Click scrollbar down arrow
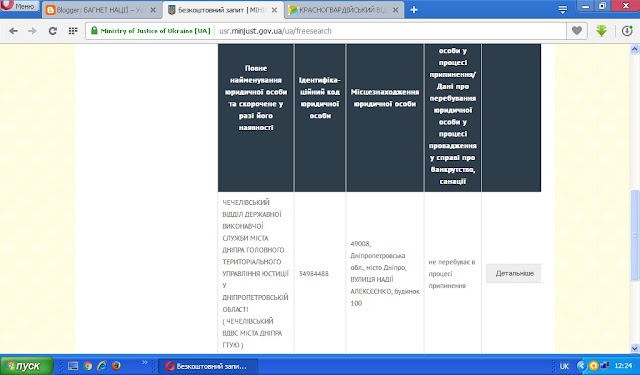 (635, 348)
